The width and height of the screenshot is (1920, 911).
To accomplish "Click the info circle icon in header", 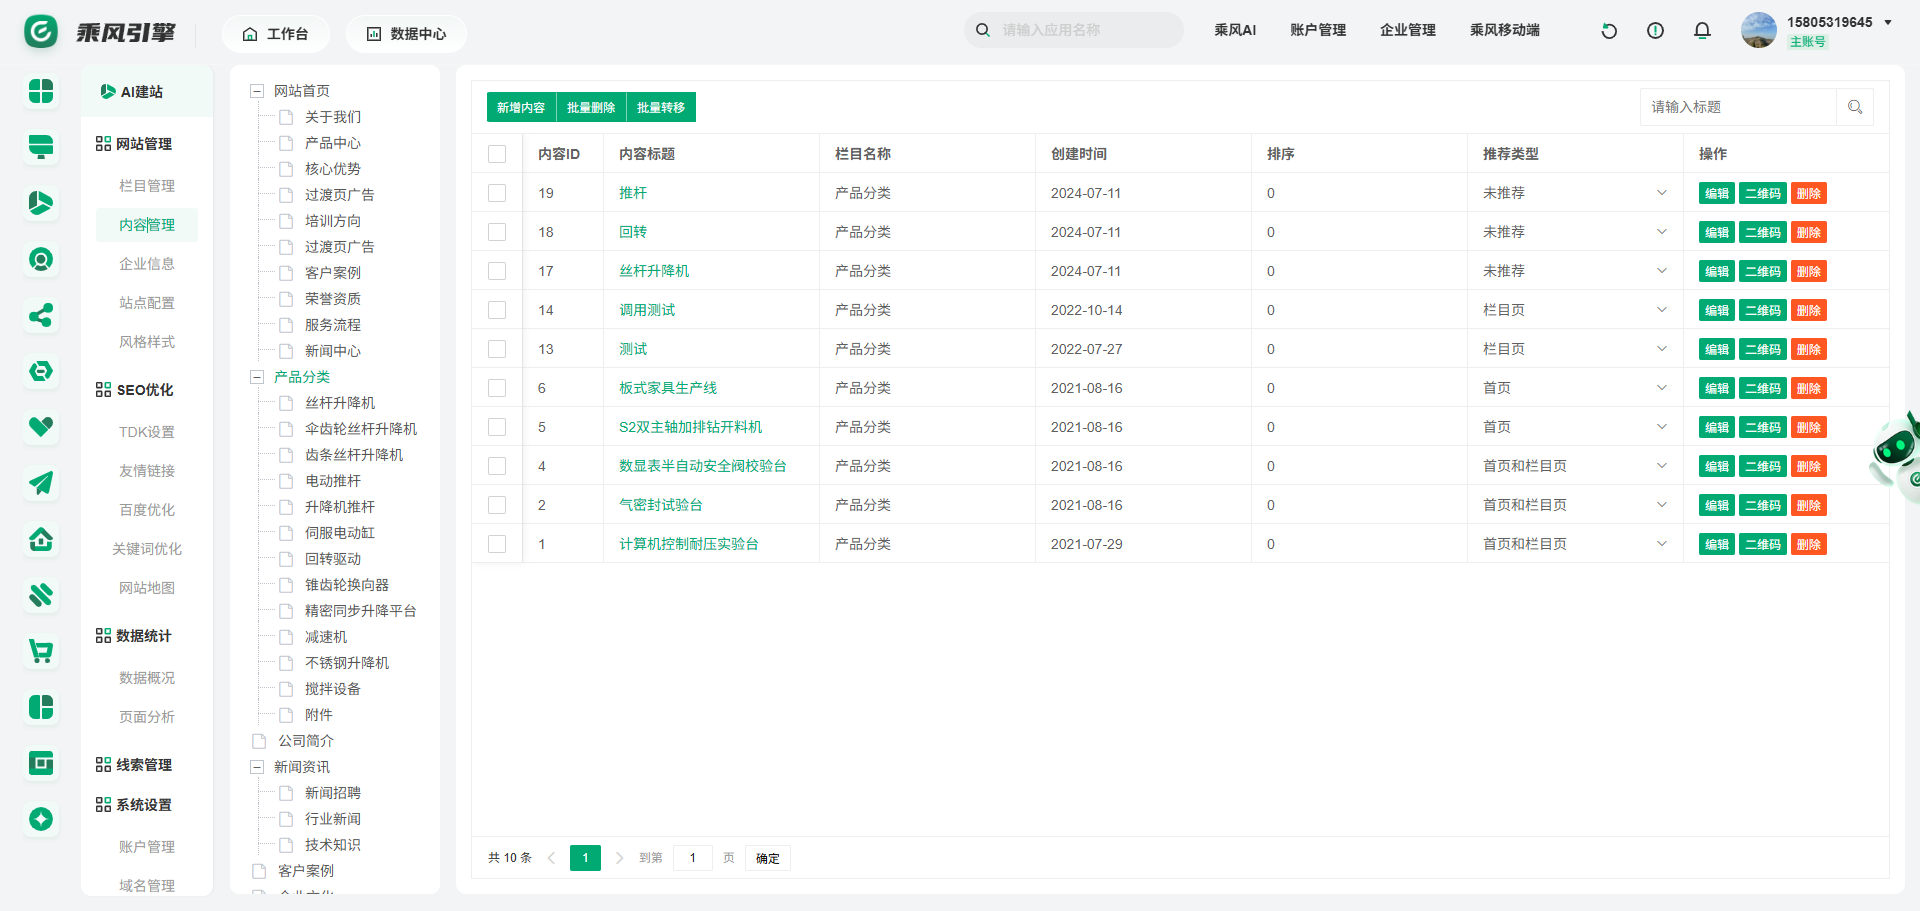I will 1655,31.
